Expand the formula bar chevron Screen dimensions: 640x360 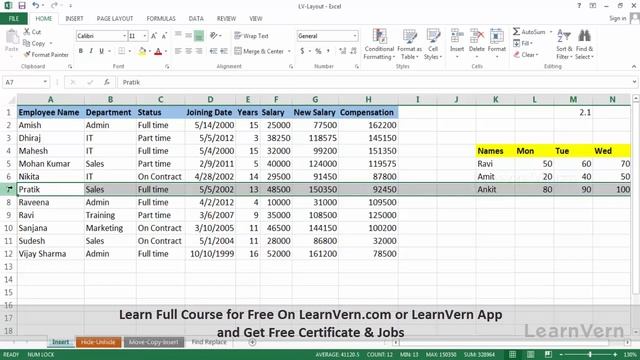tap(634, 82)
